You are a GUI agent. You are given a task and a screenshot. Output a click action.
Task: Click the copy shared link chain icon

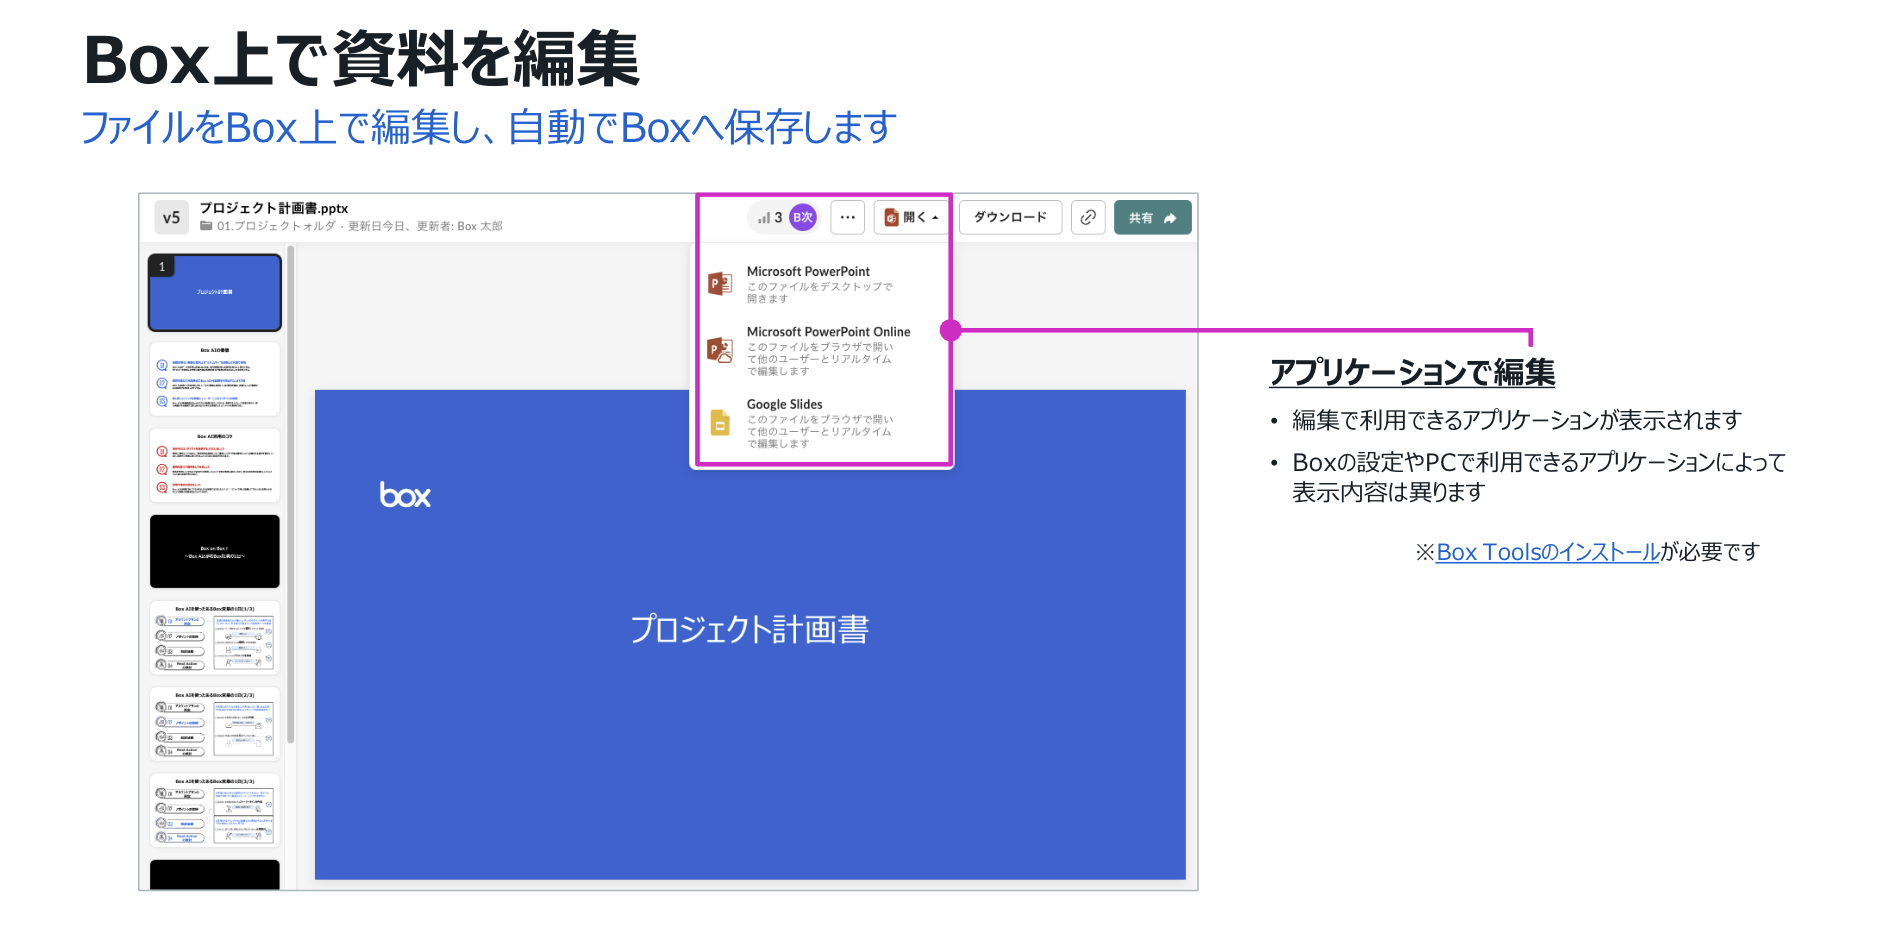point(1088,217)
